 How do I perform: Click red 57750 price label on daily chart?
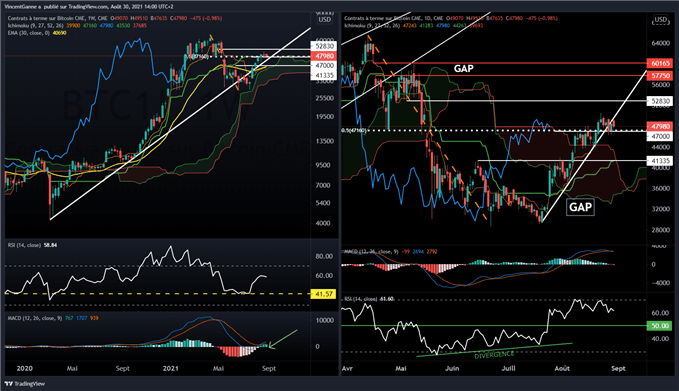(x=660, y=75)
